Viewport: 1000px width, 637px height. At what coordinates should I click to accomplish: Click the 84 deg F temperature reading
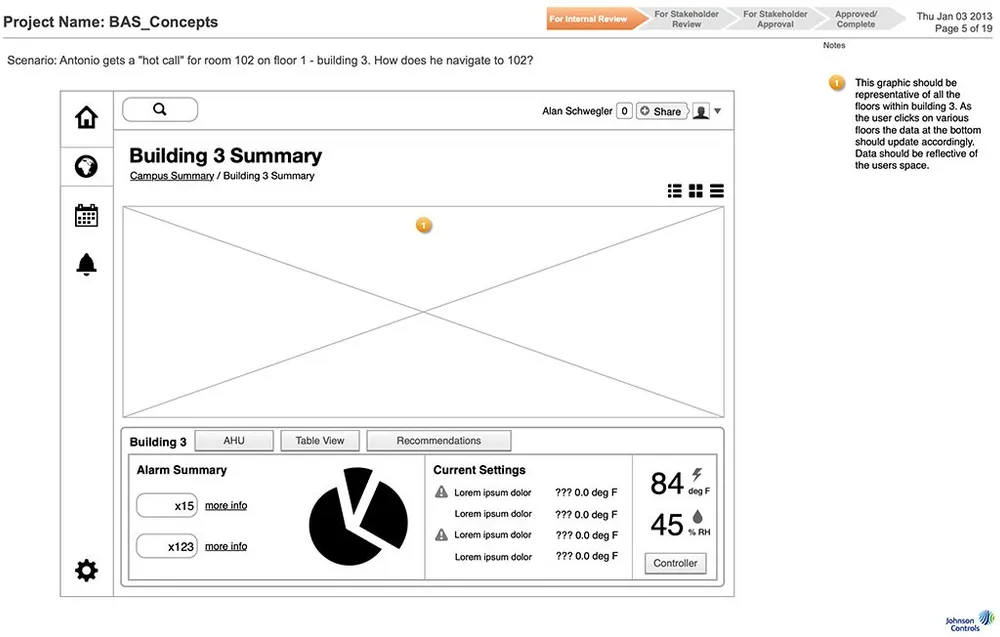point(680,483)
